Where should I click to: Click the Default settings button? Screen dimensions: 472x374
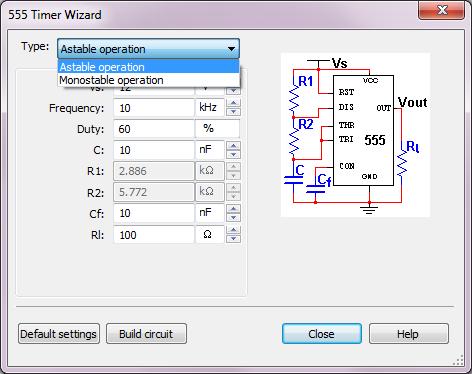[59, 334]
